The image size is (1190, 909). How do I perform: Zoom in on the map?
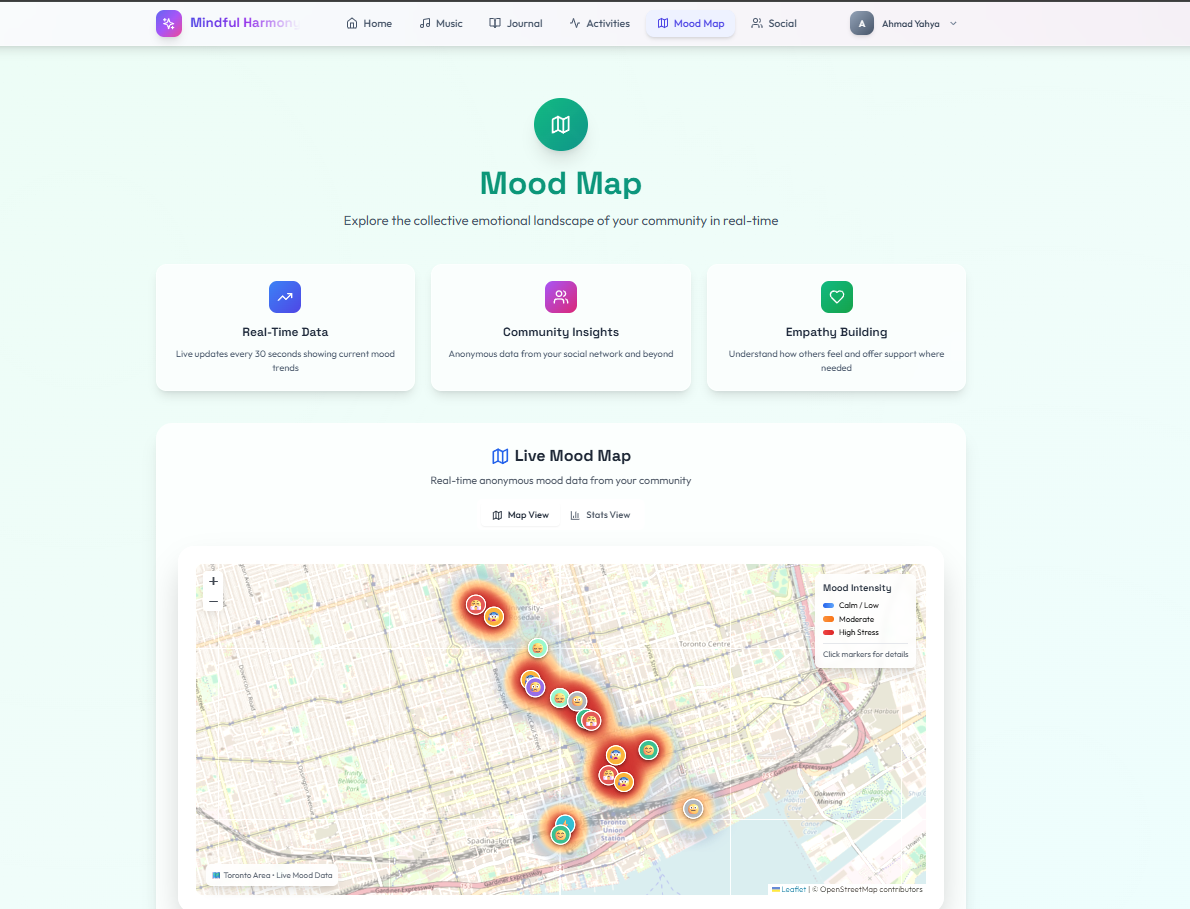213,581
